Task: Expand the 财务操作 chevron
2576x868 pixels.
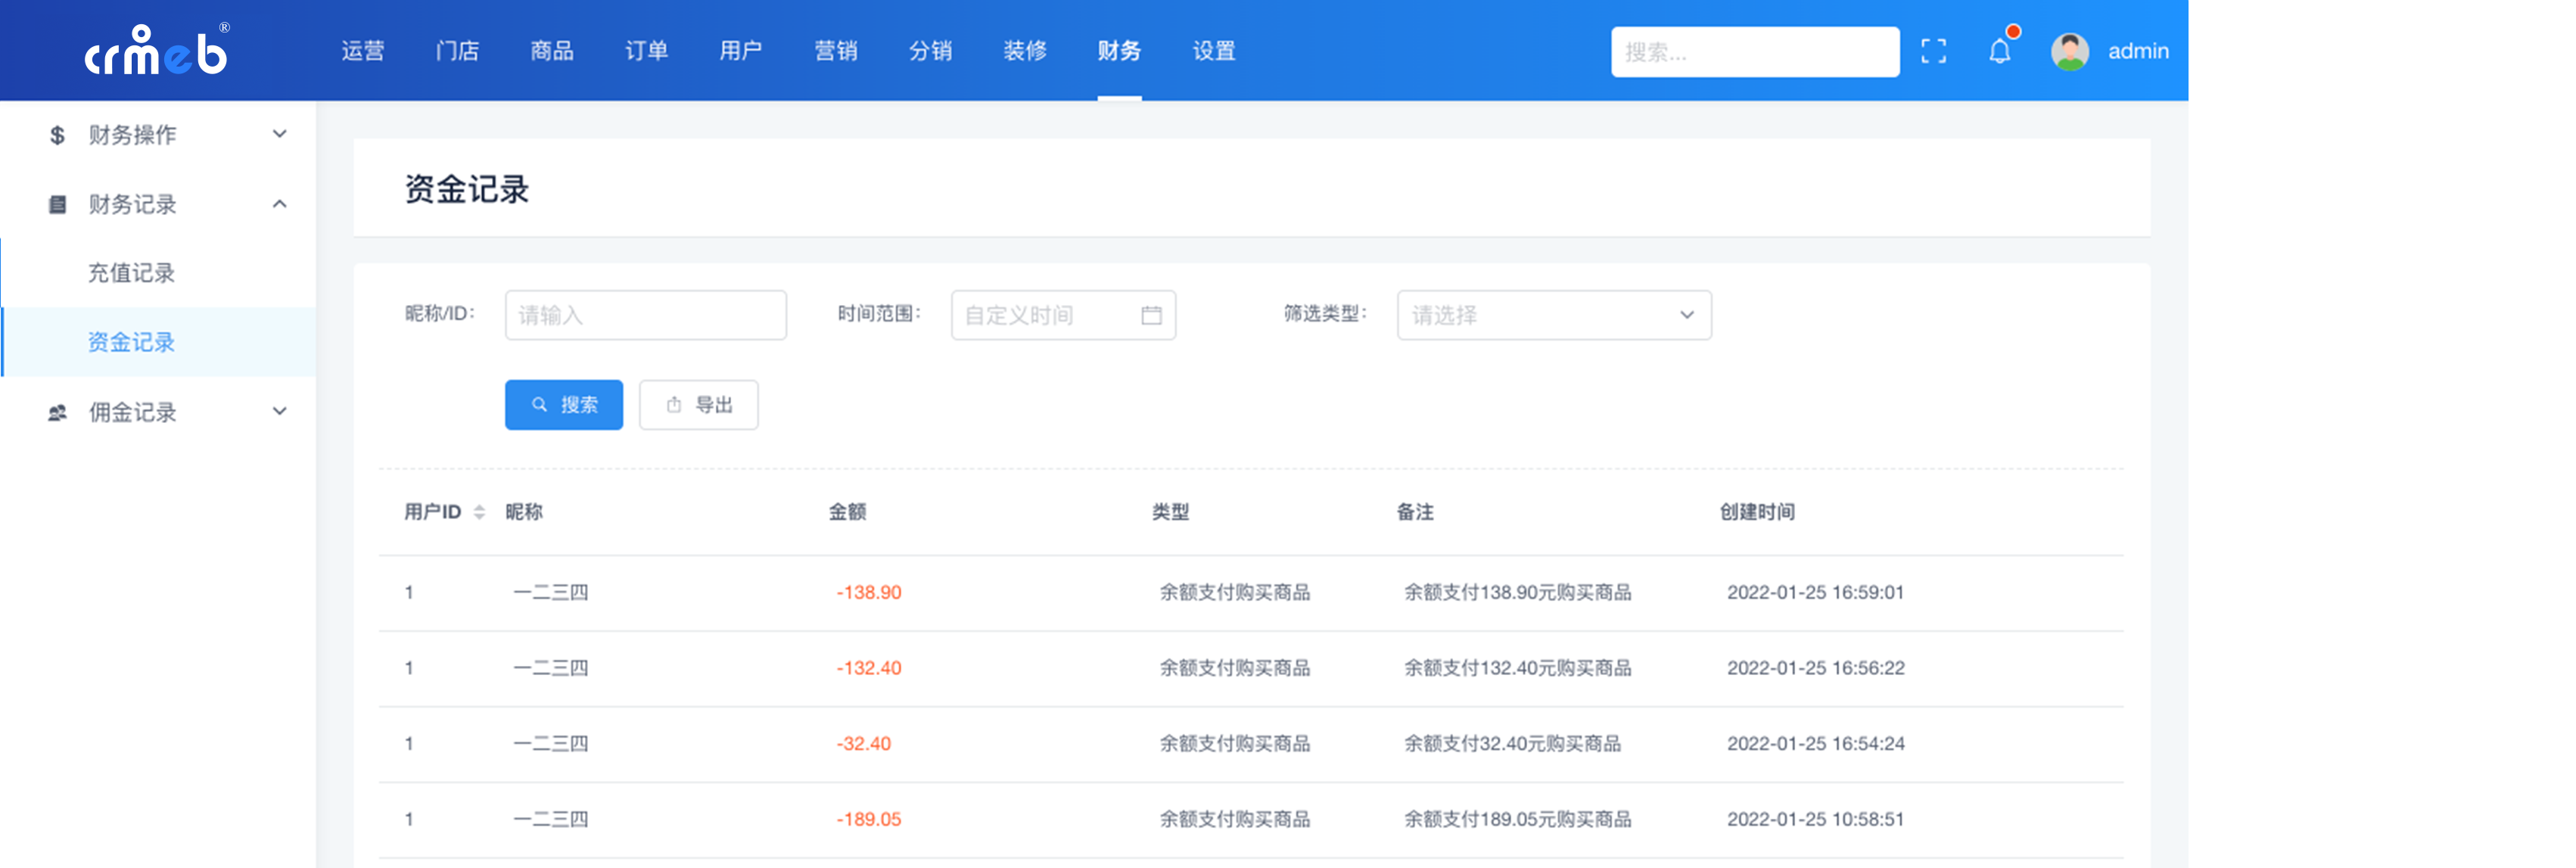Action: pos(280,134)
